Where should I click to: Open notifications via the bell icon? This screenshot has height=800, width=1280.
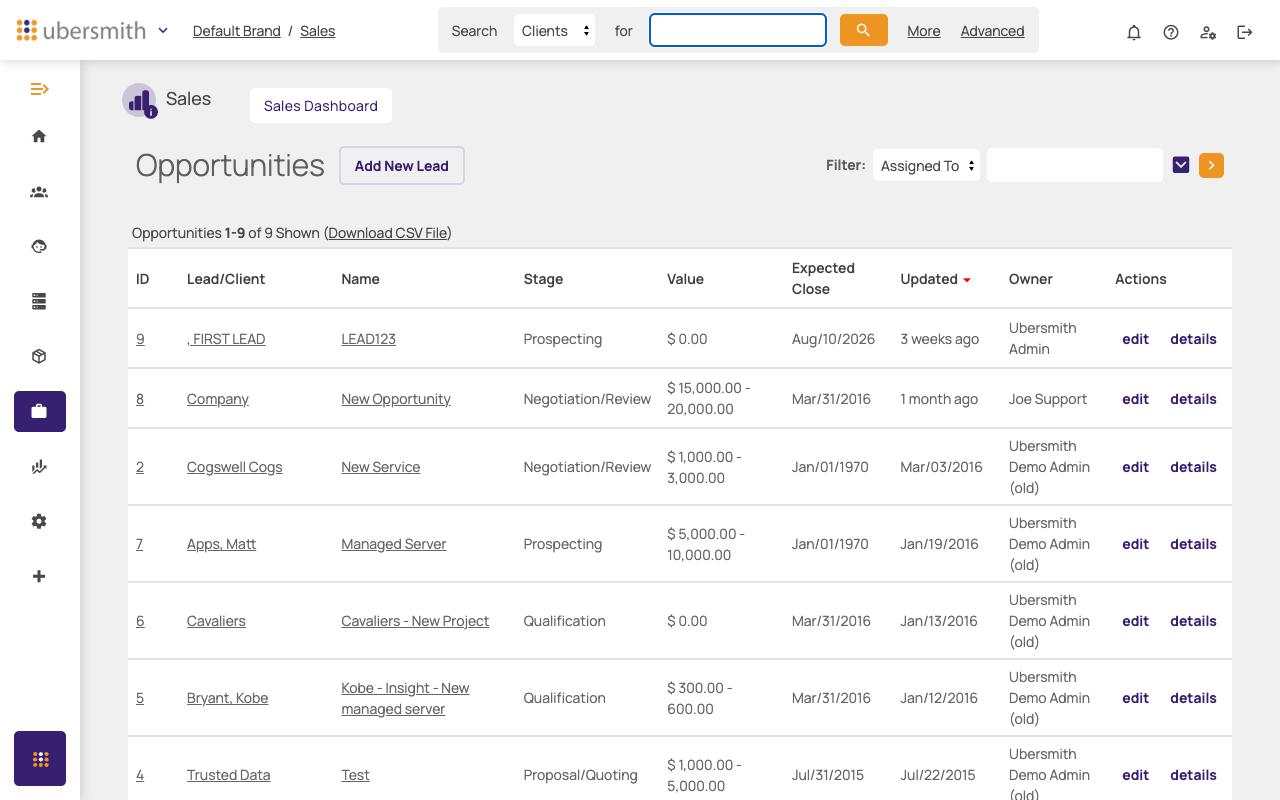pos(1134,32)
